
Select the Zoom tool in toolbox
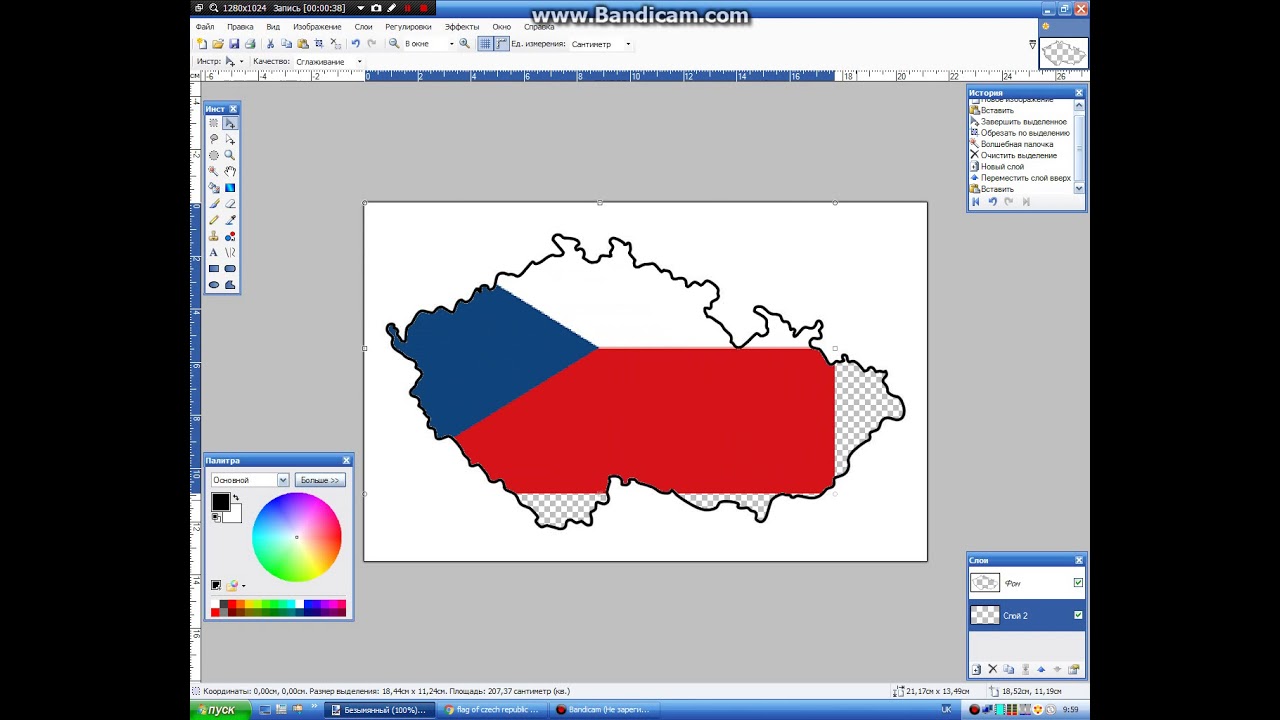(230, 155)
